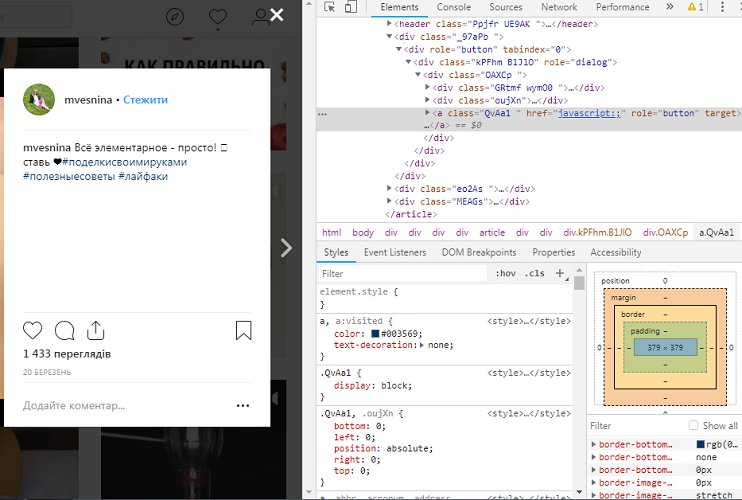Open the Event Listeners tab
The height and width of the screenshot is (500, 742).
[395, 252]
